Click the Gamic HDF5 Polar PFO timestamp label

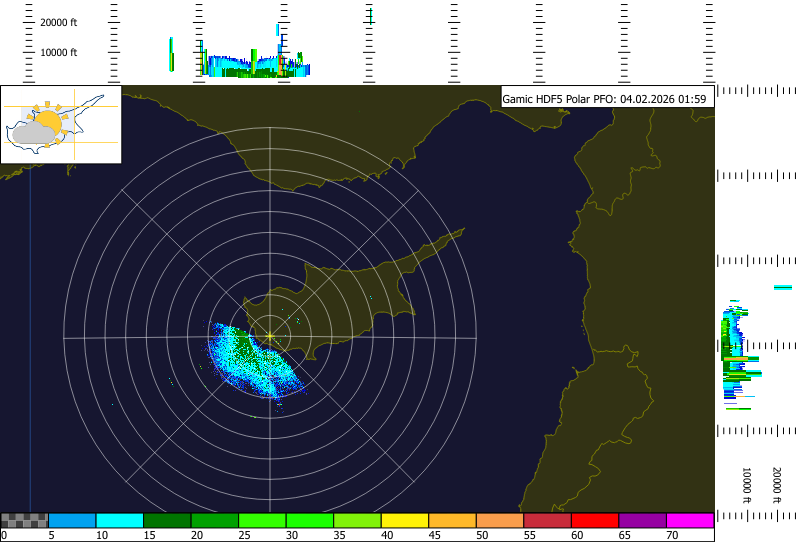coord(604,98)
